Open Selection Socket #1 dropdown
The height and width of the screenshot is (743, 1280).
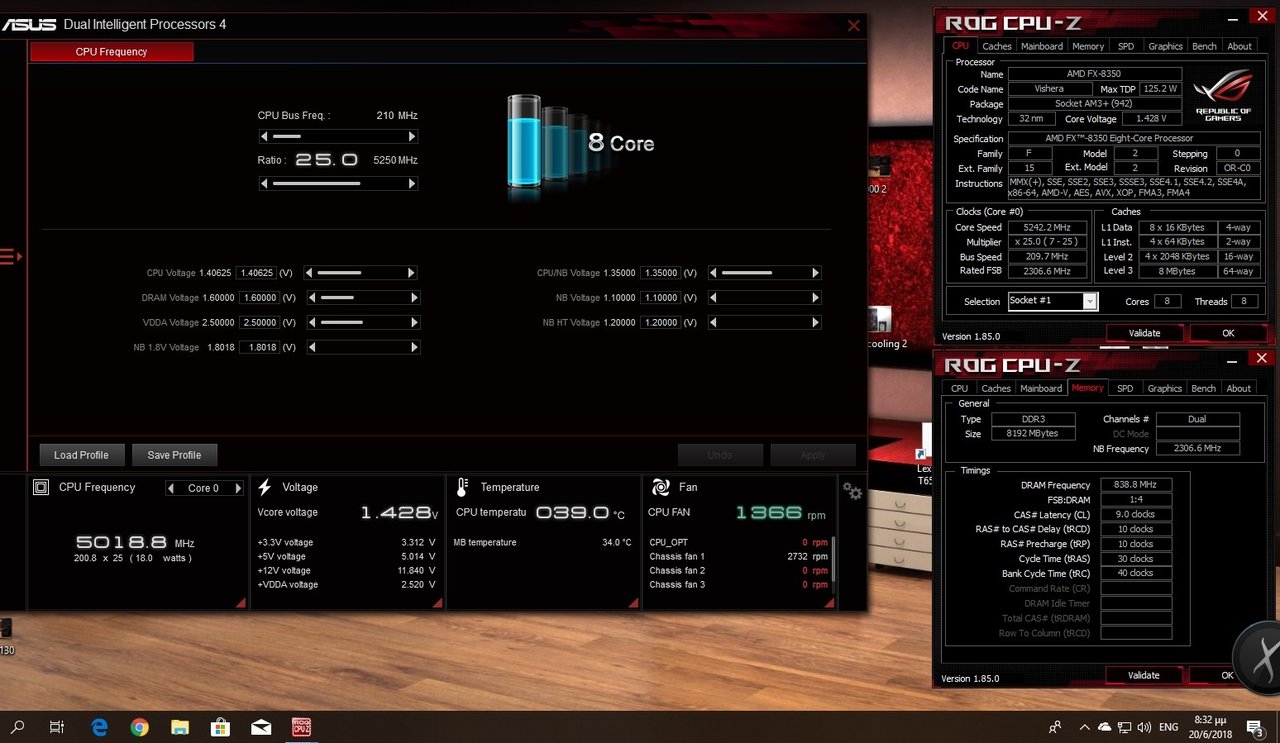pyautogui.click(x=1090, y=301)
